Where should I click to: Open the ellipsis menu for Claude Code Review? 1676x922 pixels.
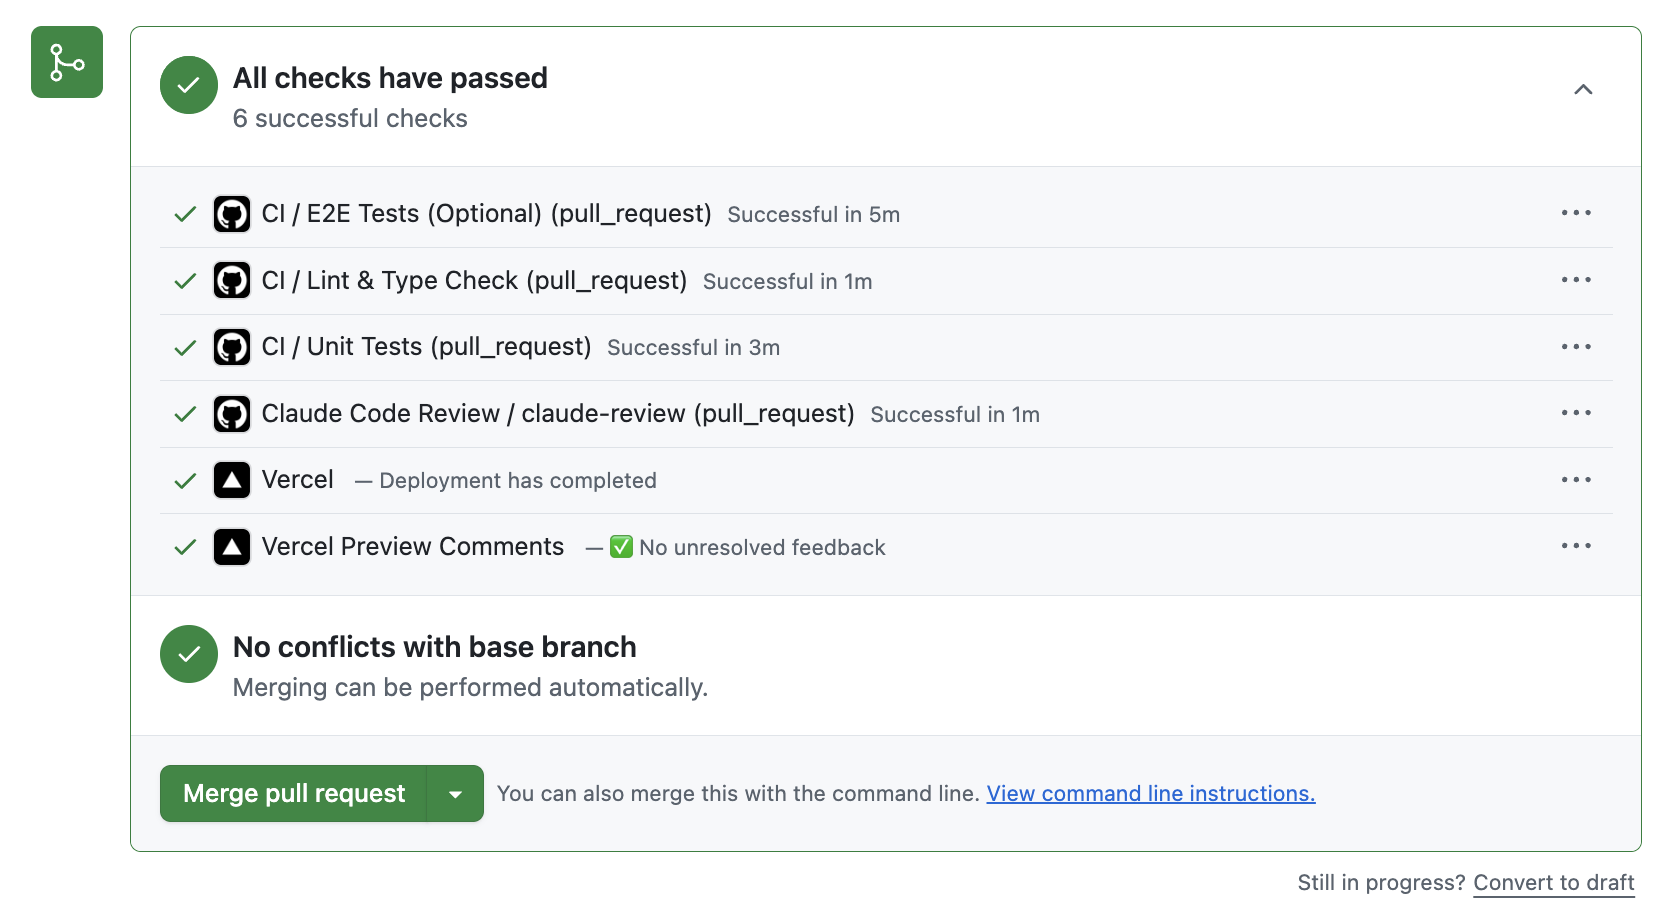coord(1575,413)
